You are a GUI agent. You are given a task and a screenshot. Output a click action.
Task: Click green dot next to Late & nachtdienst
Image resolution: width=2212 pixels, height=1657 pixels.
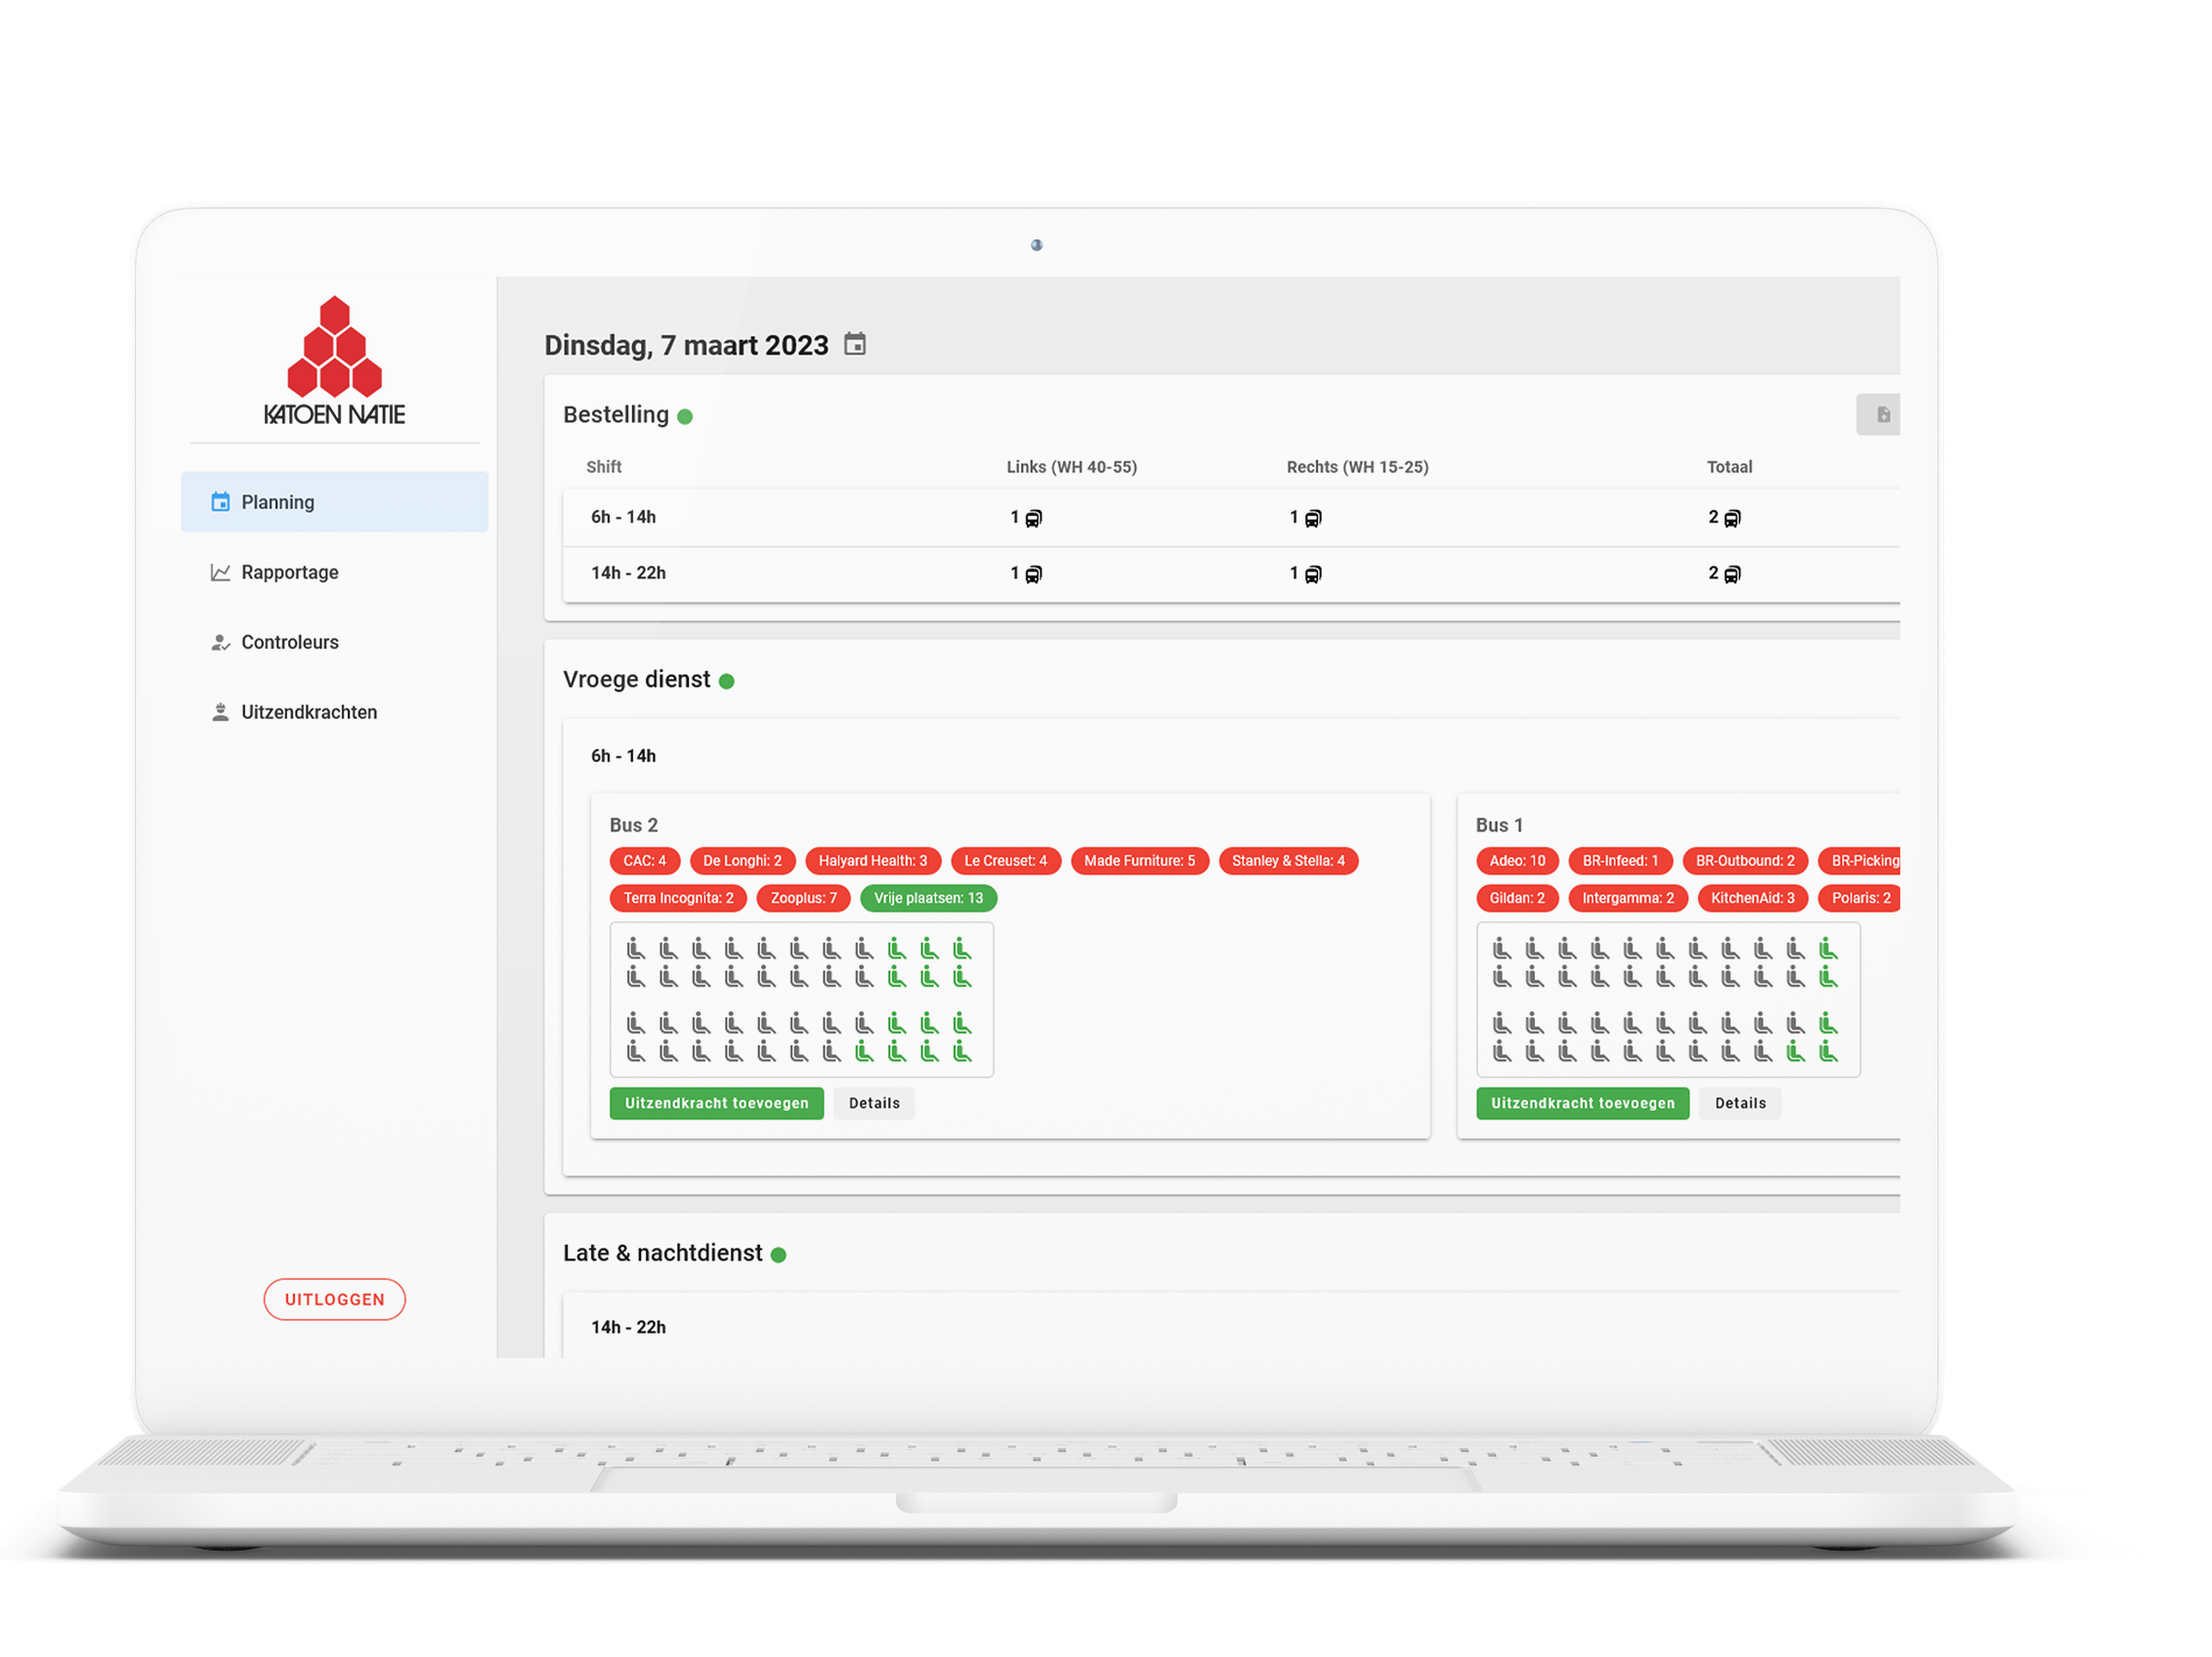click(x=779, y=1255)
